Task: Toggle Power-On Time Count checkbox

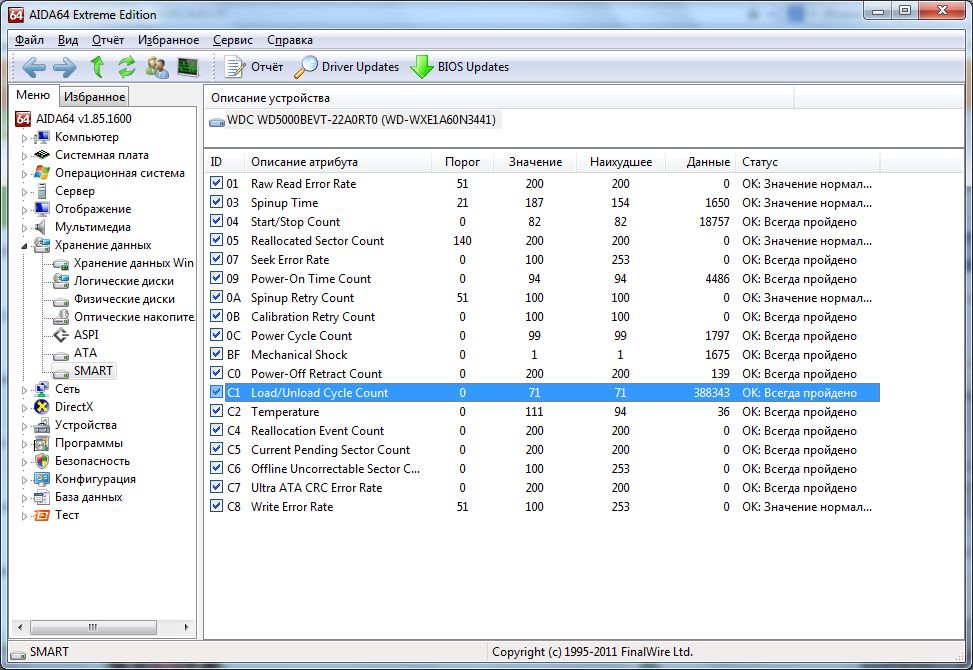Action: (x=216, y=278)
